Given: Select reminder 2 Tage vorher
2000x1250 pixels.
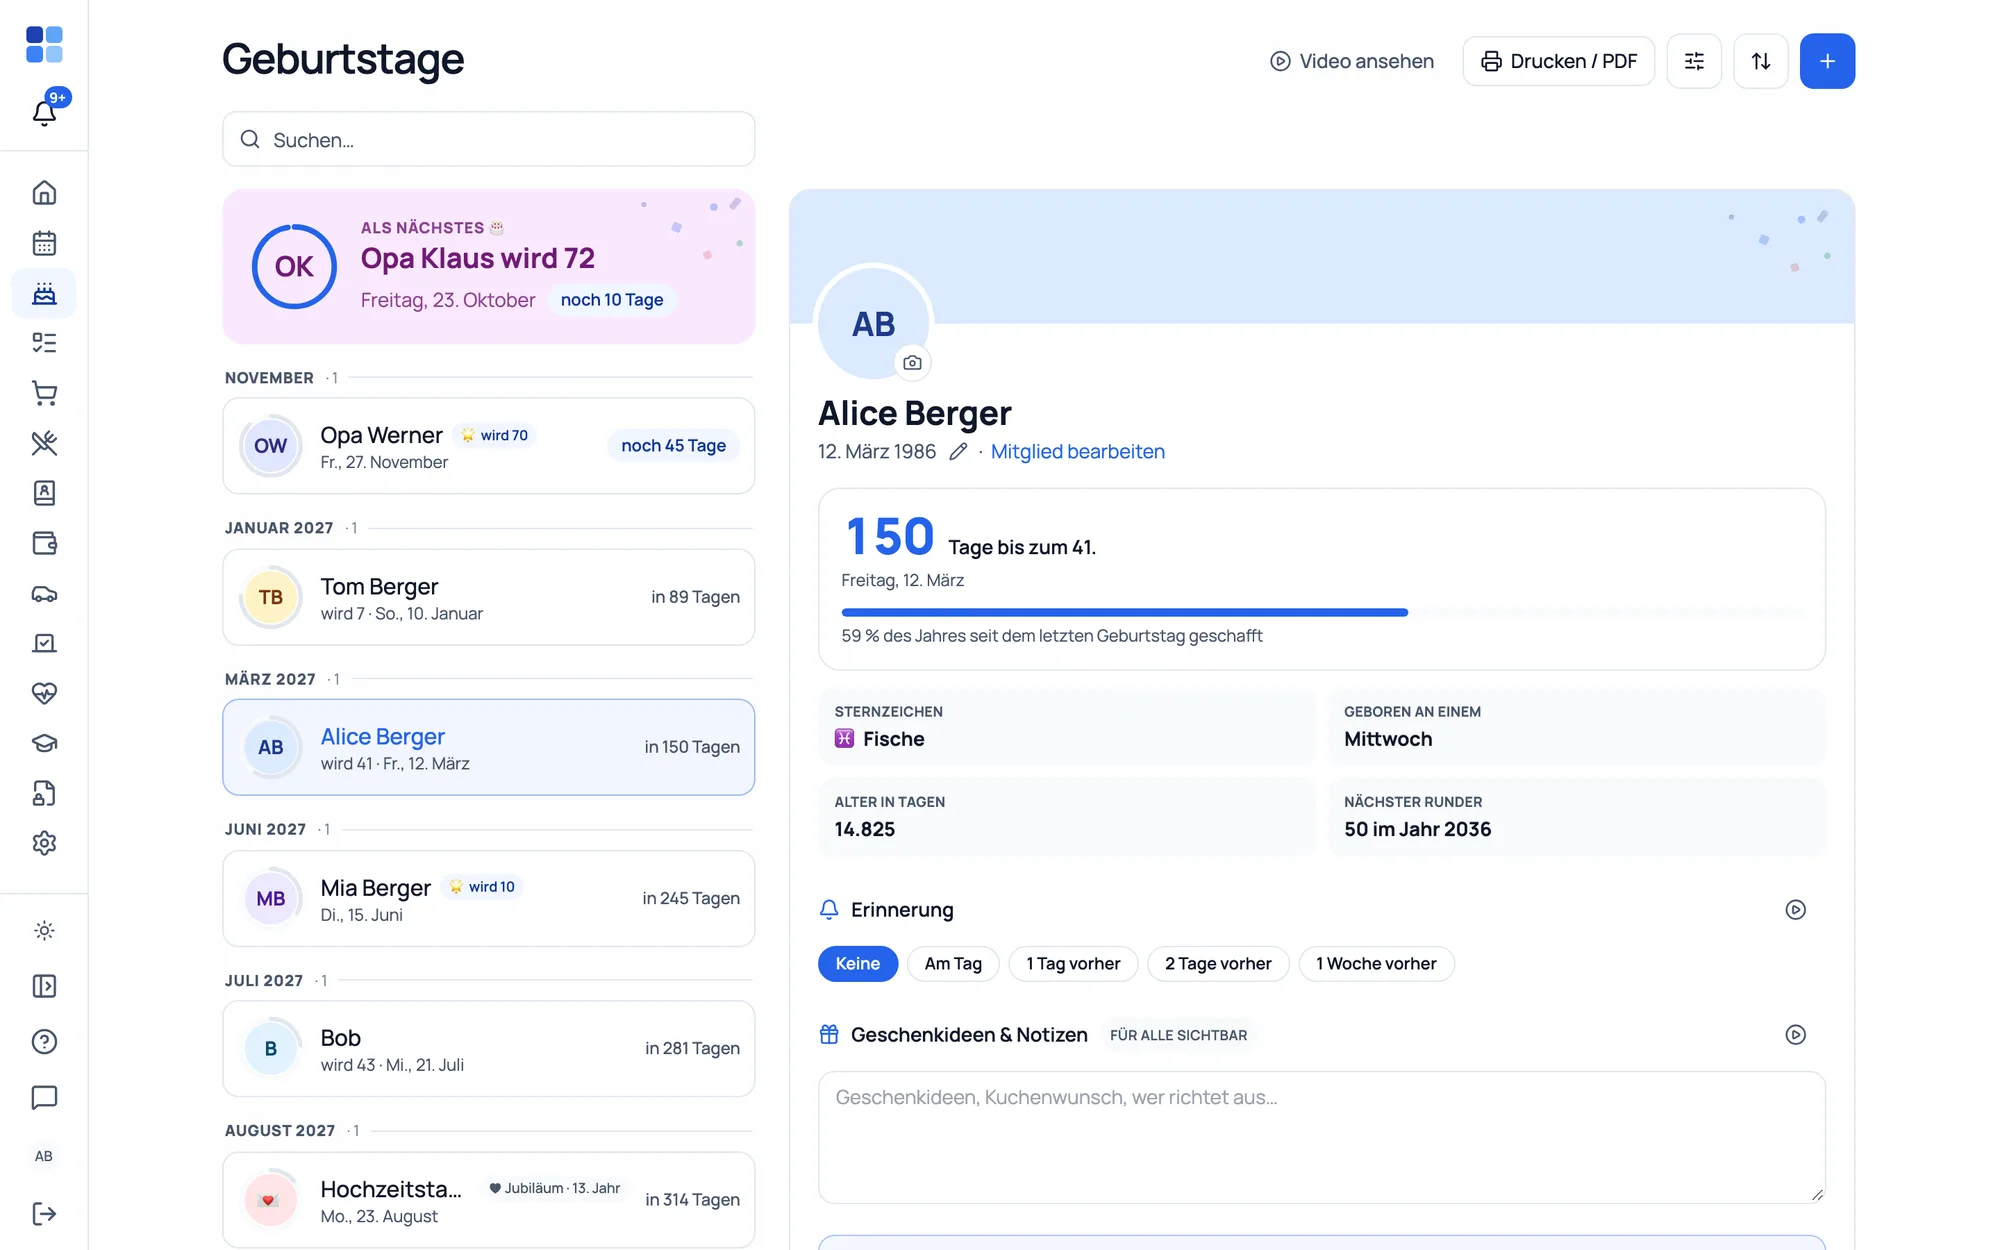Looking at the screenshot, I should coord(1218,964).
